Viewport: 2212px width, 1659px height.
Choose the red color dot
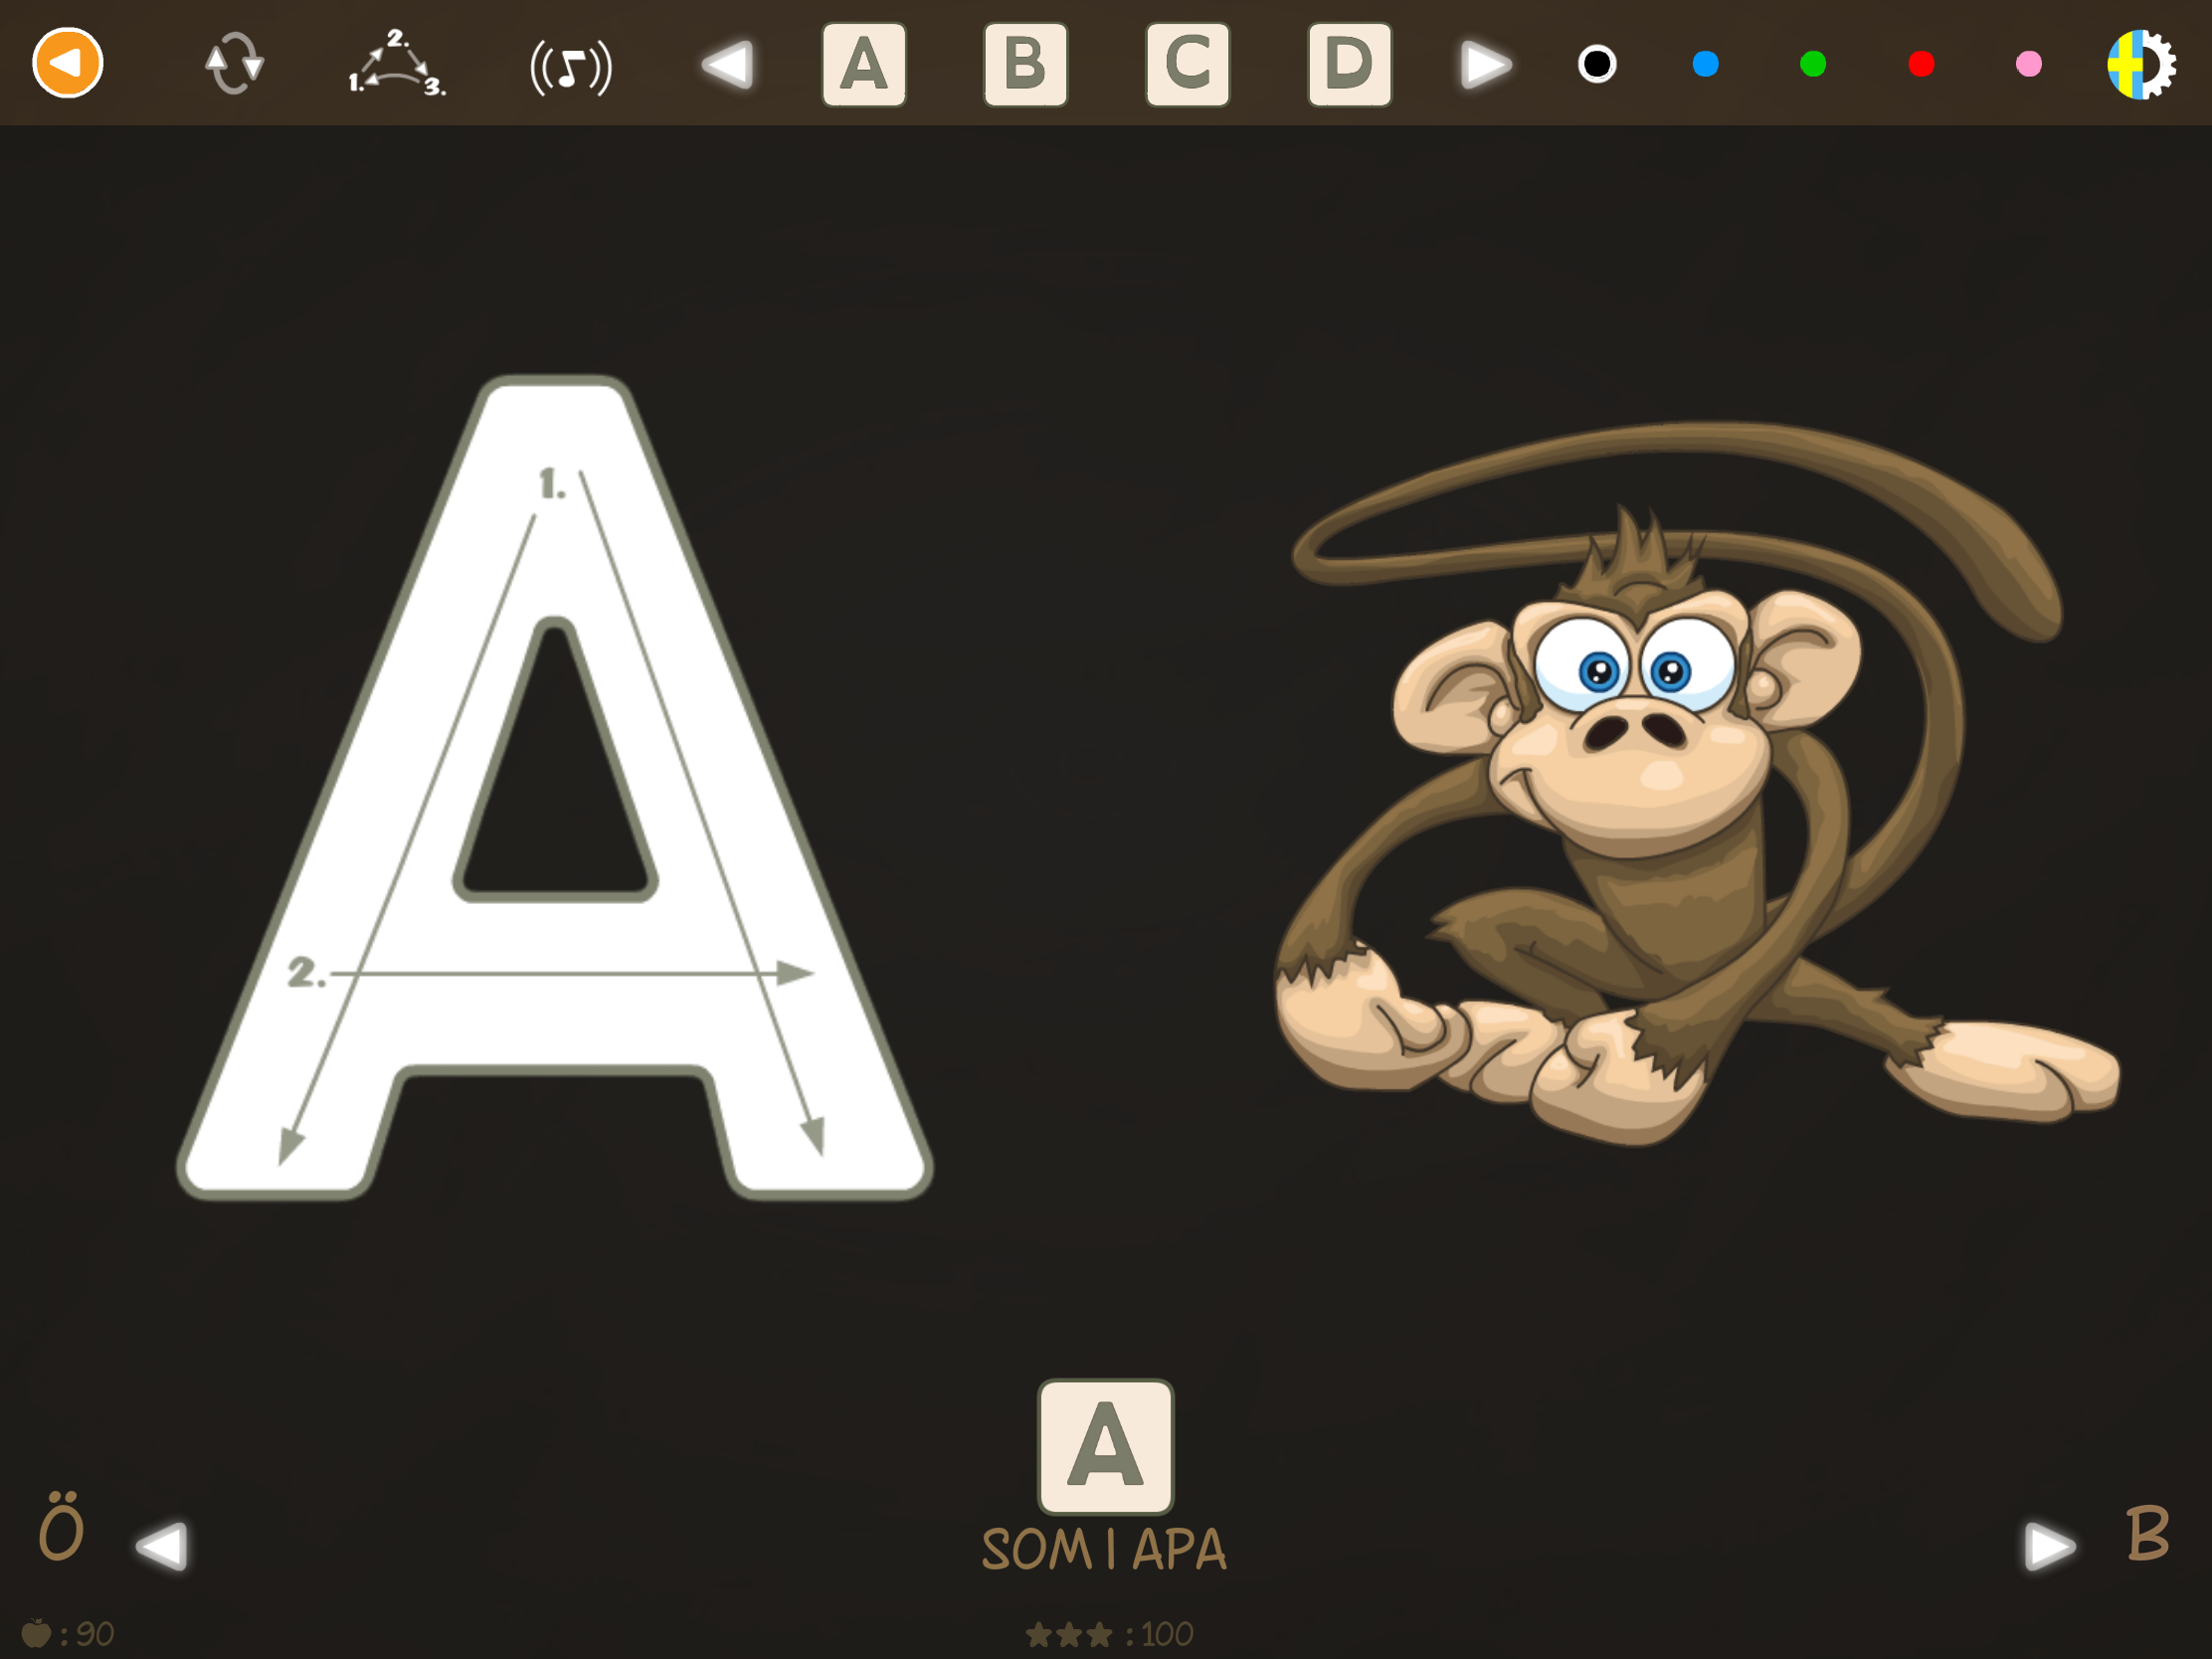point(1921,64)
